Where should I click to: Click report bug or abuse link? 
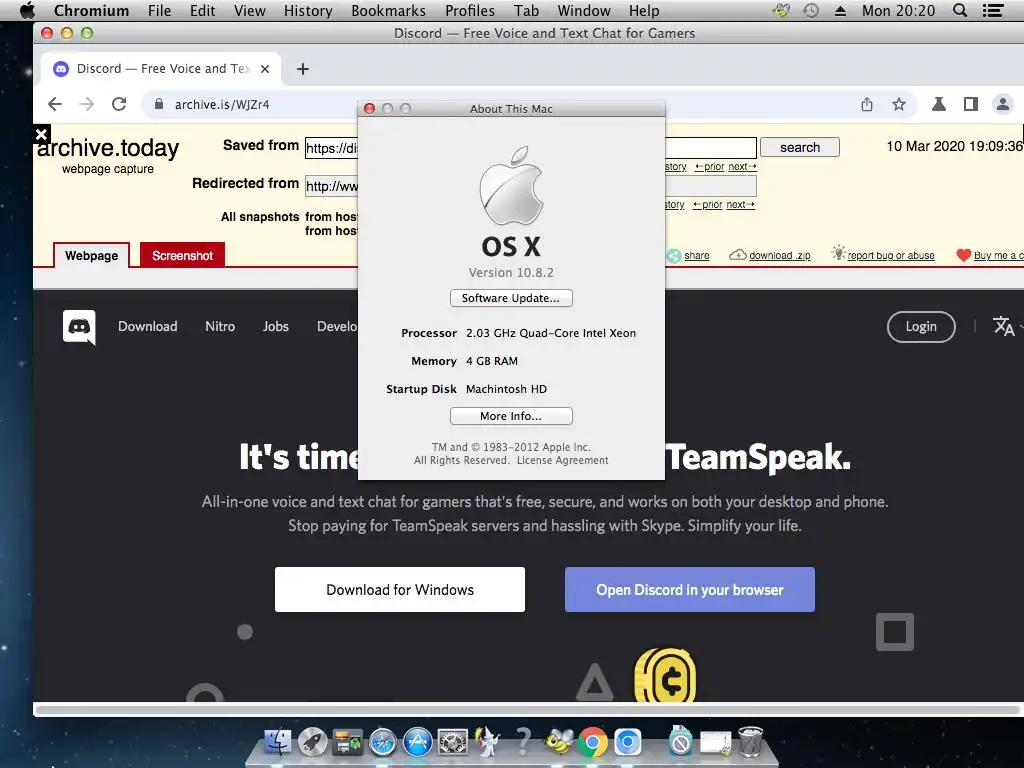[891, 255]
